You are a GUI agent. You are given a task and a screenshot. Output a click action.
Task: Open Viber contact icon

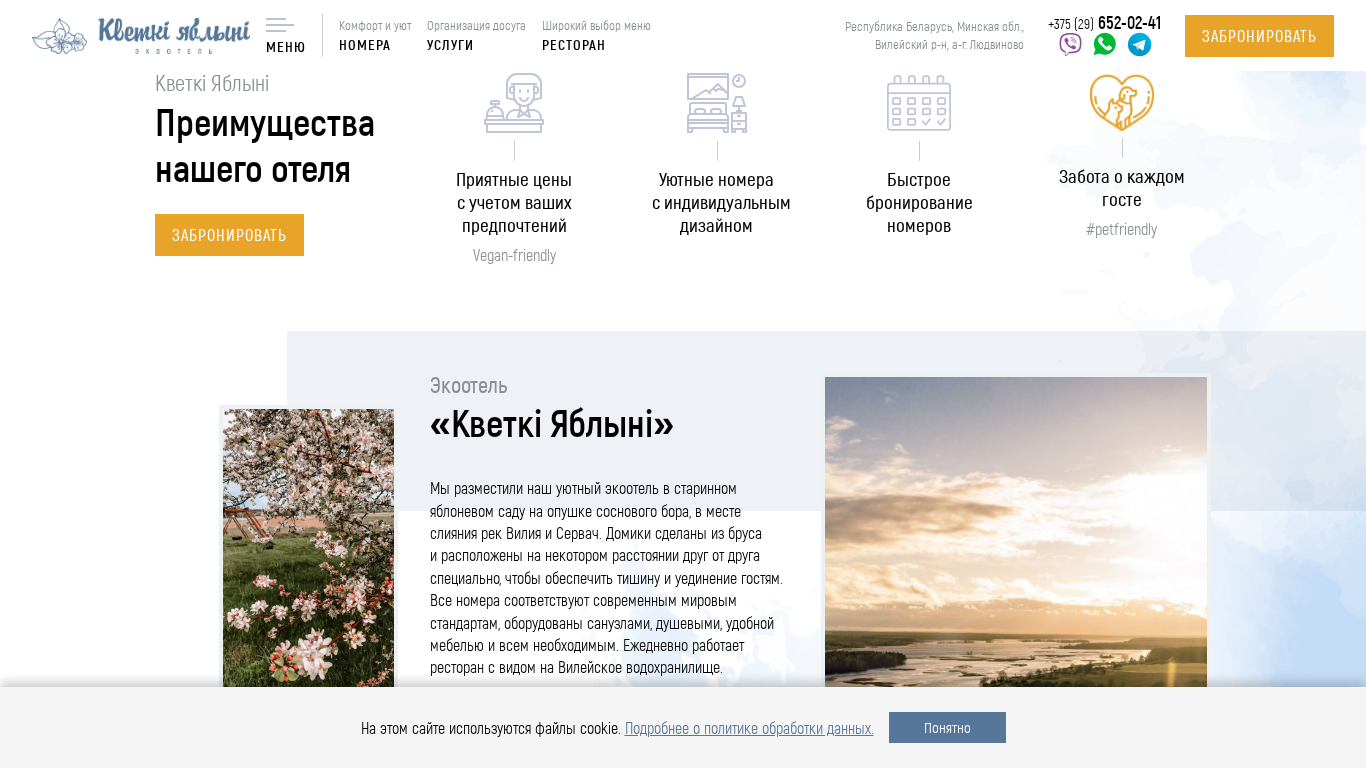1070,44
